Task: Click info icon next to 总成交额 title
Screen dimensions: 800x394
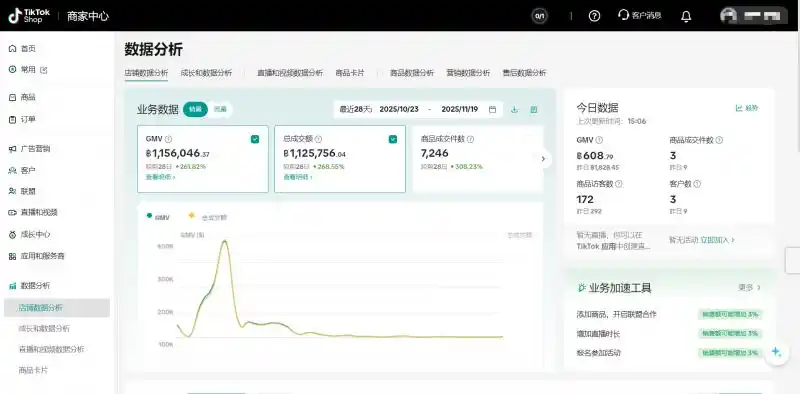Action: 318,139
